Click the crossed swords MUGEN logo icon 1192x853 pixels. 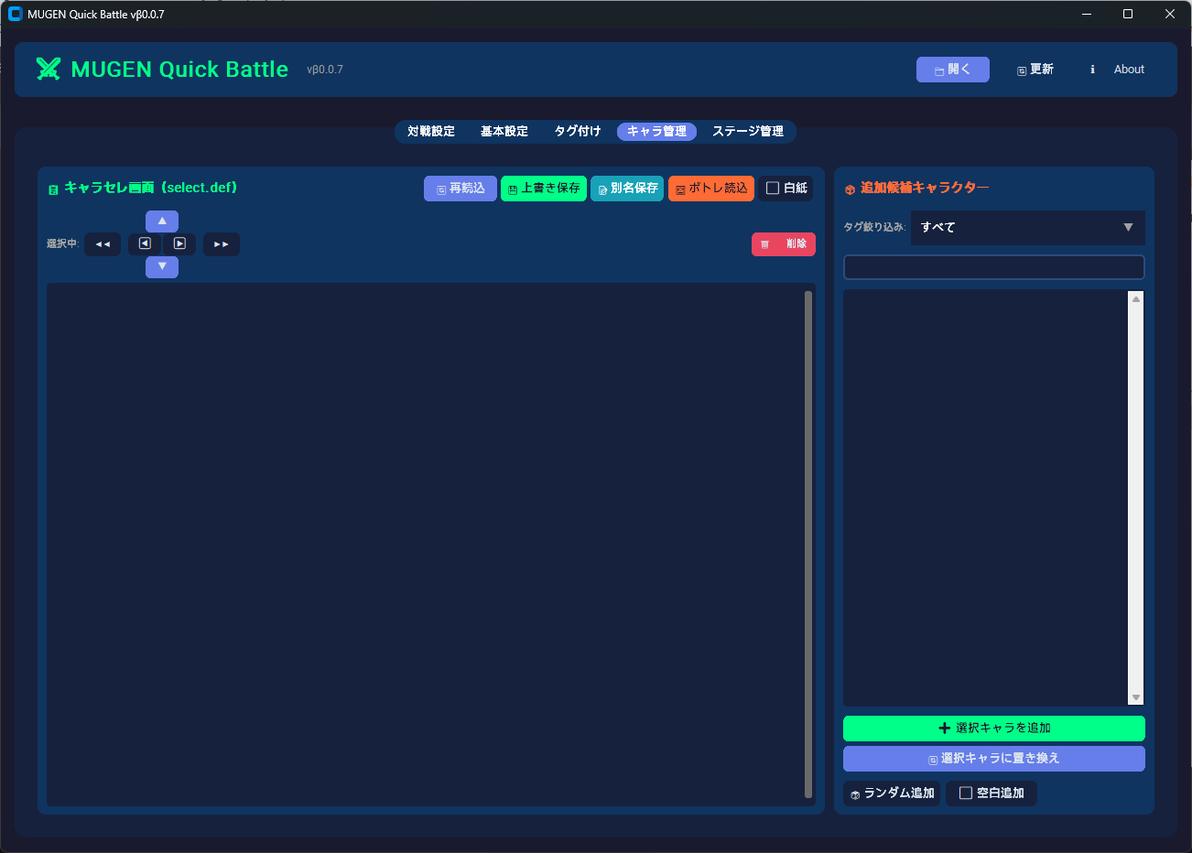coord(48,69)
